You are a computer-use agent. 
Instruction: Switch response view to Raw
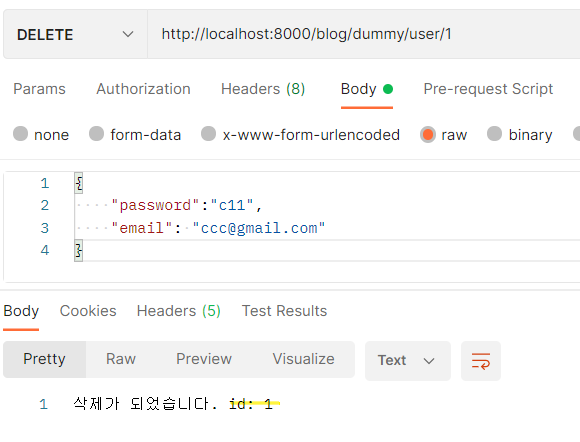[x=121, y=359]
